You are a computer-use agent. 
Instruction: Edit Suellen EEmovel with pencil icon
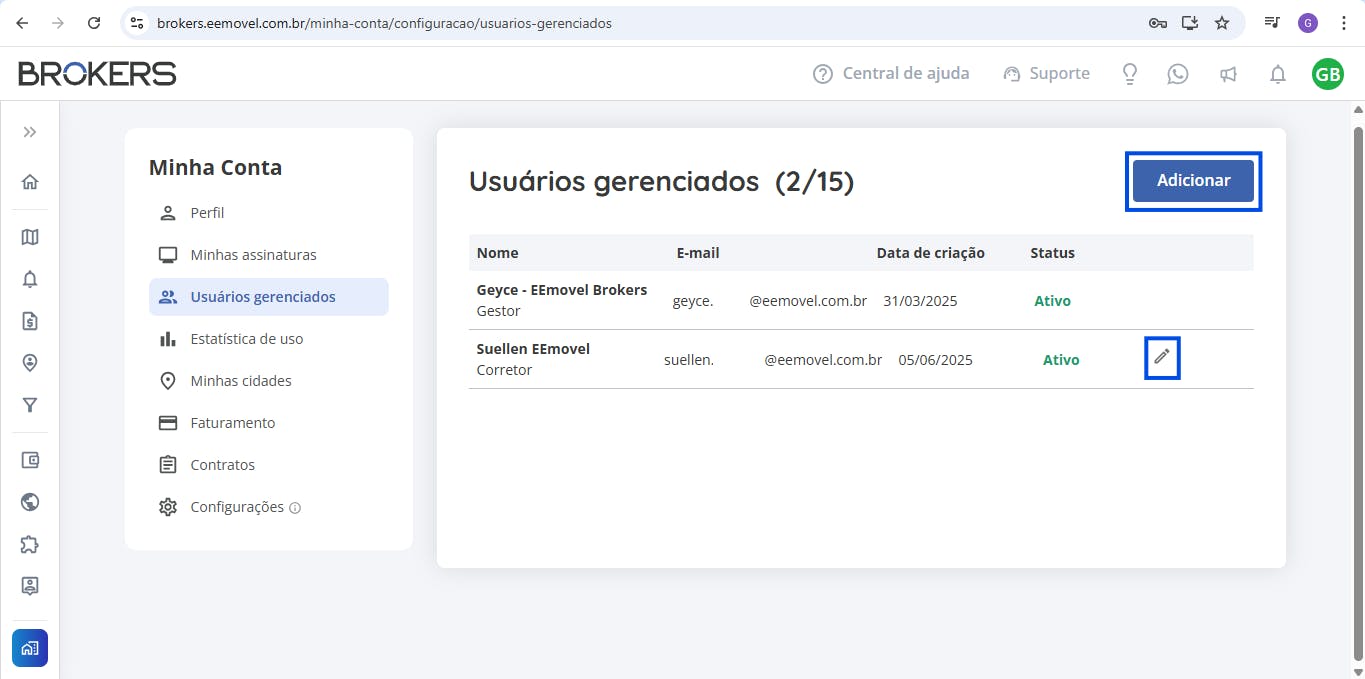point(1161,357)
